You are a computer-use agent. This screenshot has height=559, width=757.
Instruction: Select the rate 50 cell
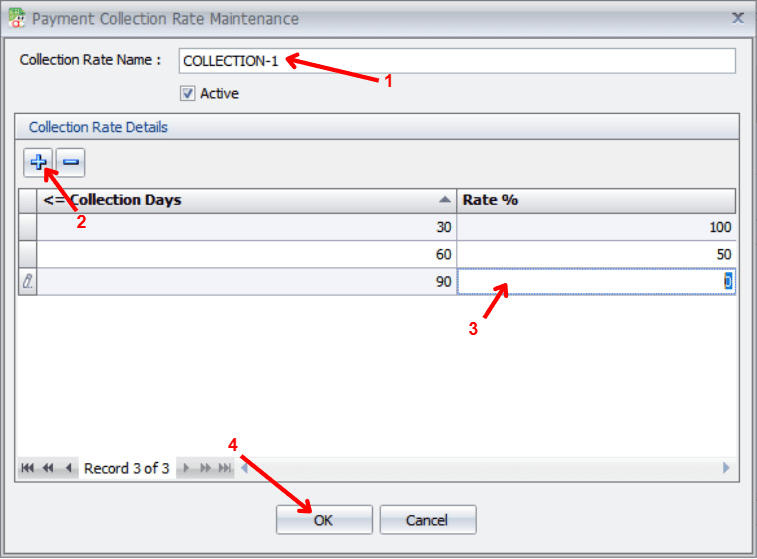tap(596, 254)
